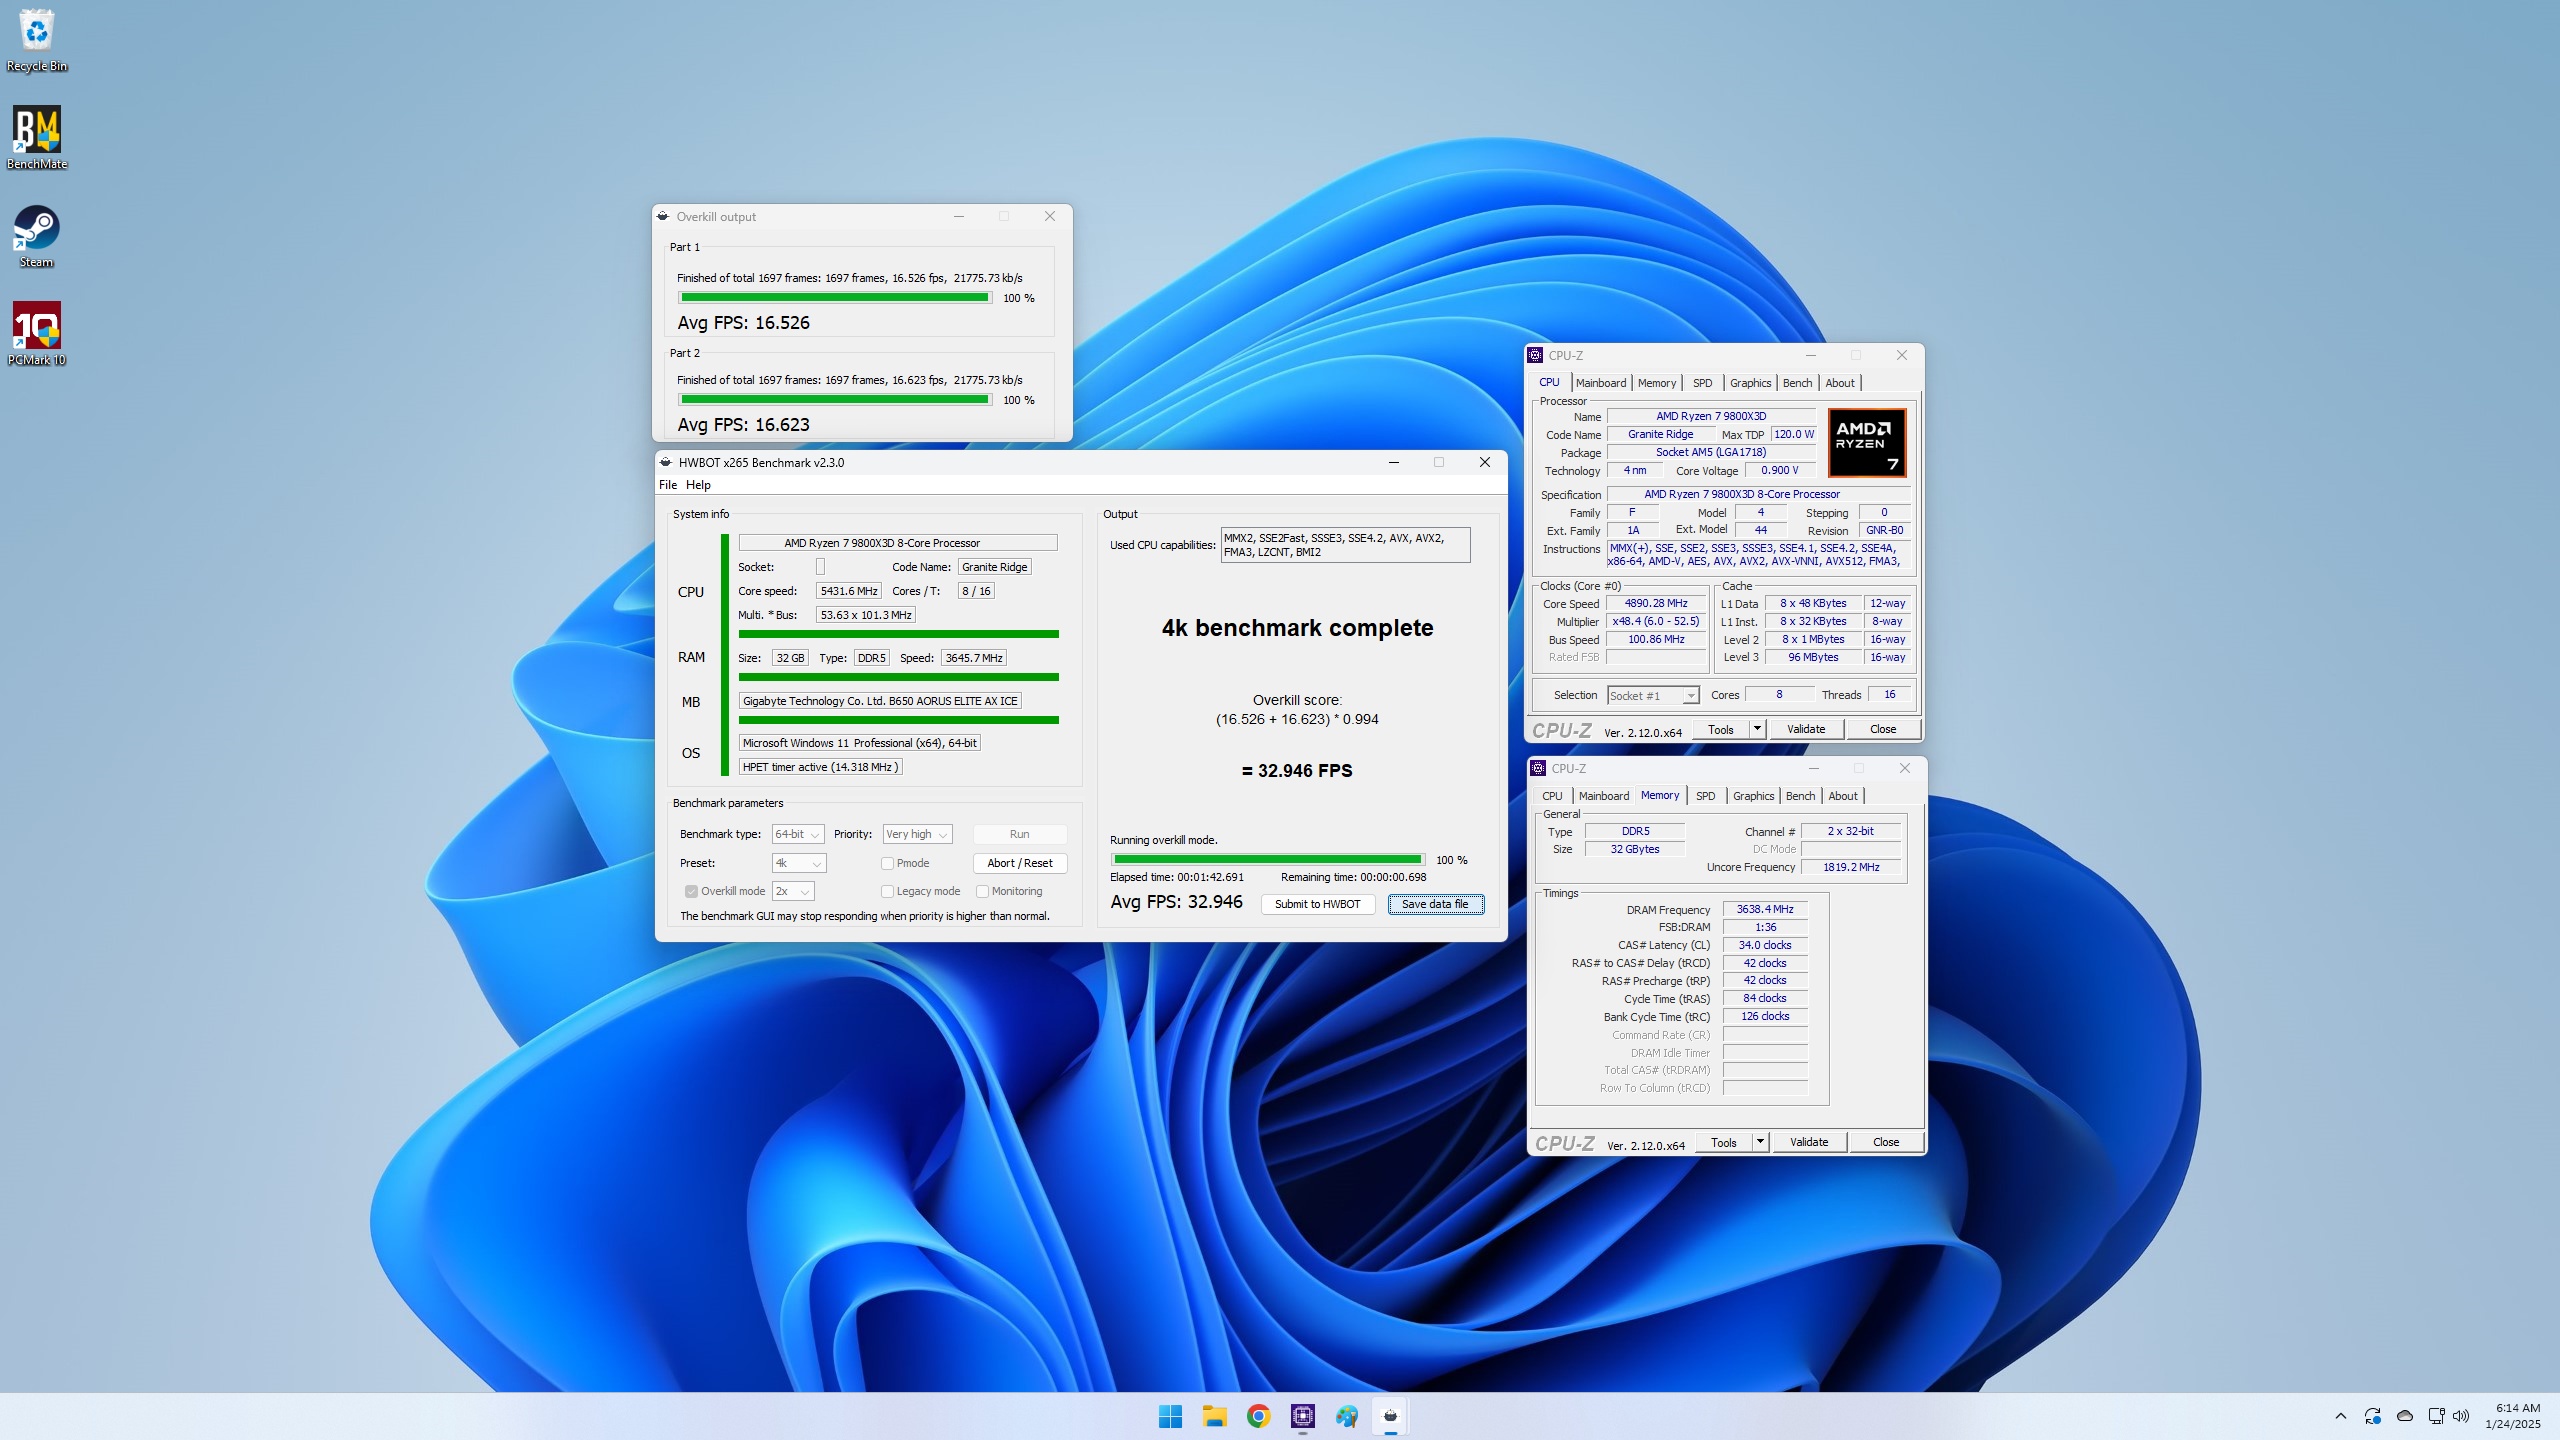Open the PCMark 10 desktop shortcut
The image size is (2560, 1440).
pyautogui.click(x=37, y=334)
